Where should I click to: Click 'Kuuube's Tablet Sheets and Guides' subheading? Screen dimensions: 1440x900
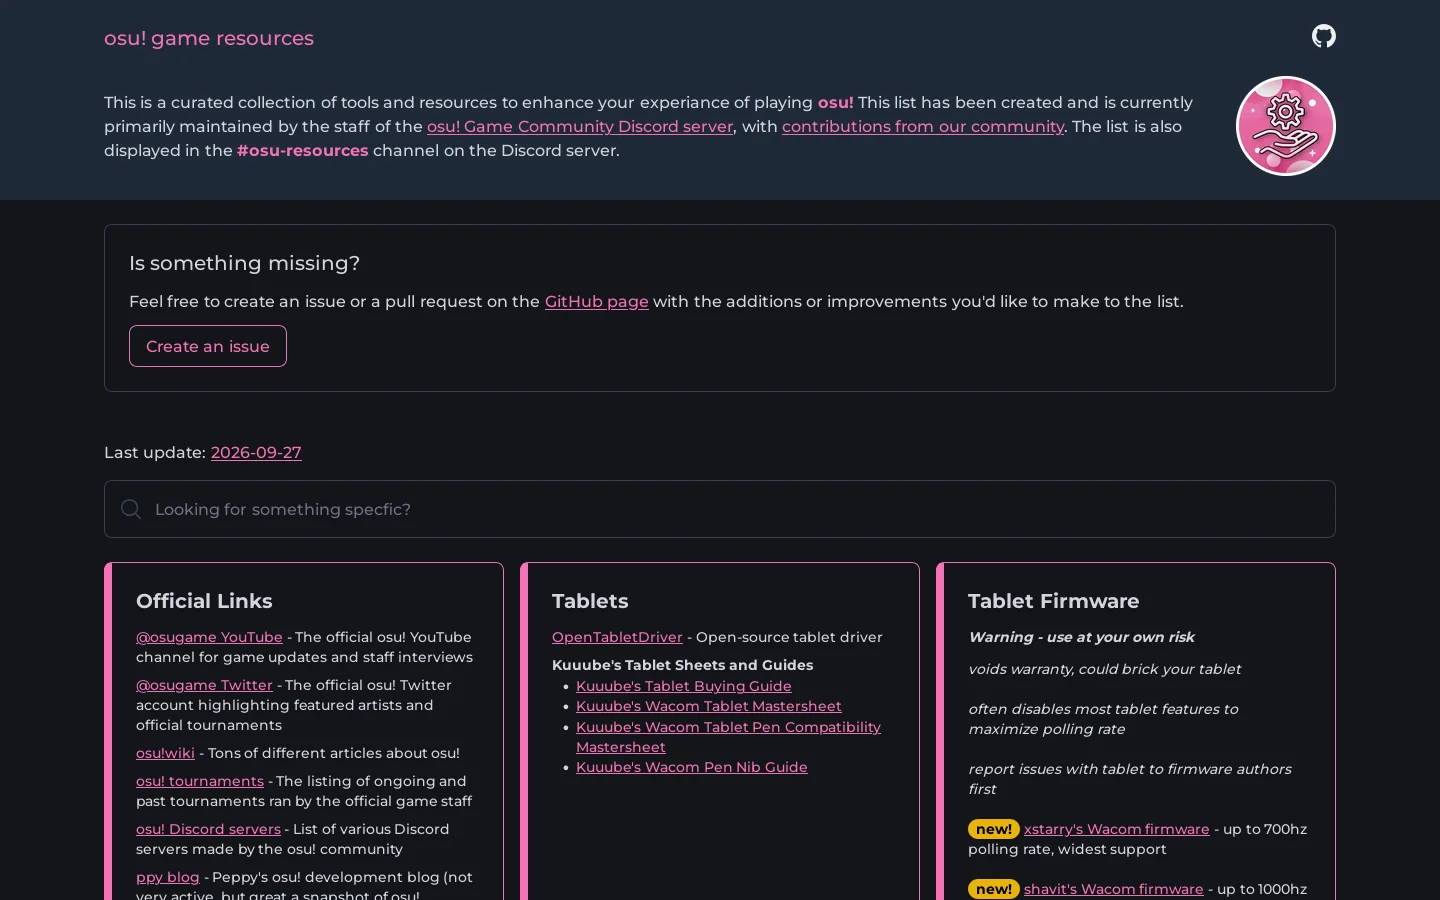point(682,665)
